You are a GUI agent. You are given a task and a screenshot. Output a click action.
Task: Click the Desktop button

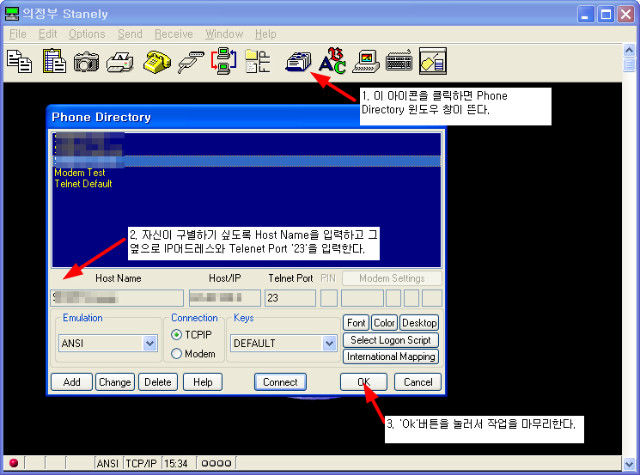tap(419, 323)
